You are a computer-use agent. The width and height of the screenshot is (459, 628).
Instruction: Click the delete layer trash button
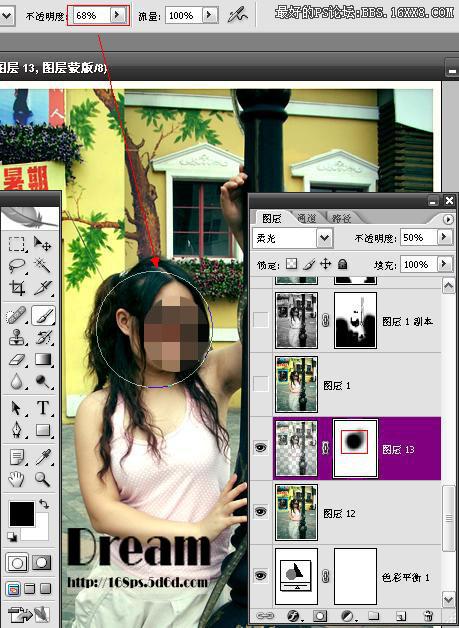[x=428, y=615]
